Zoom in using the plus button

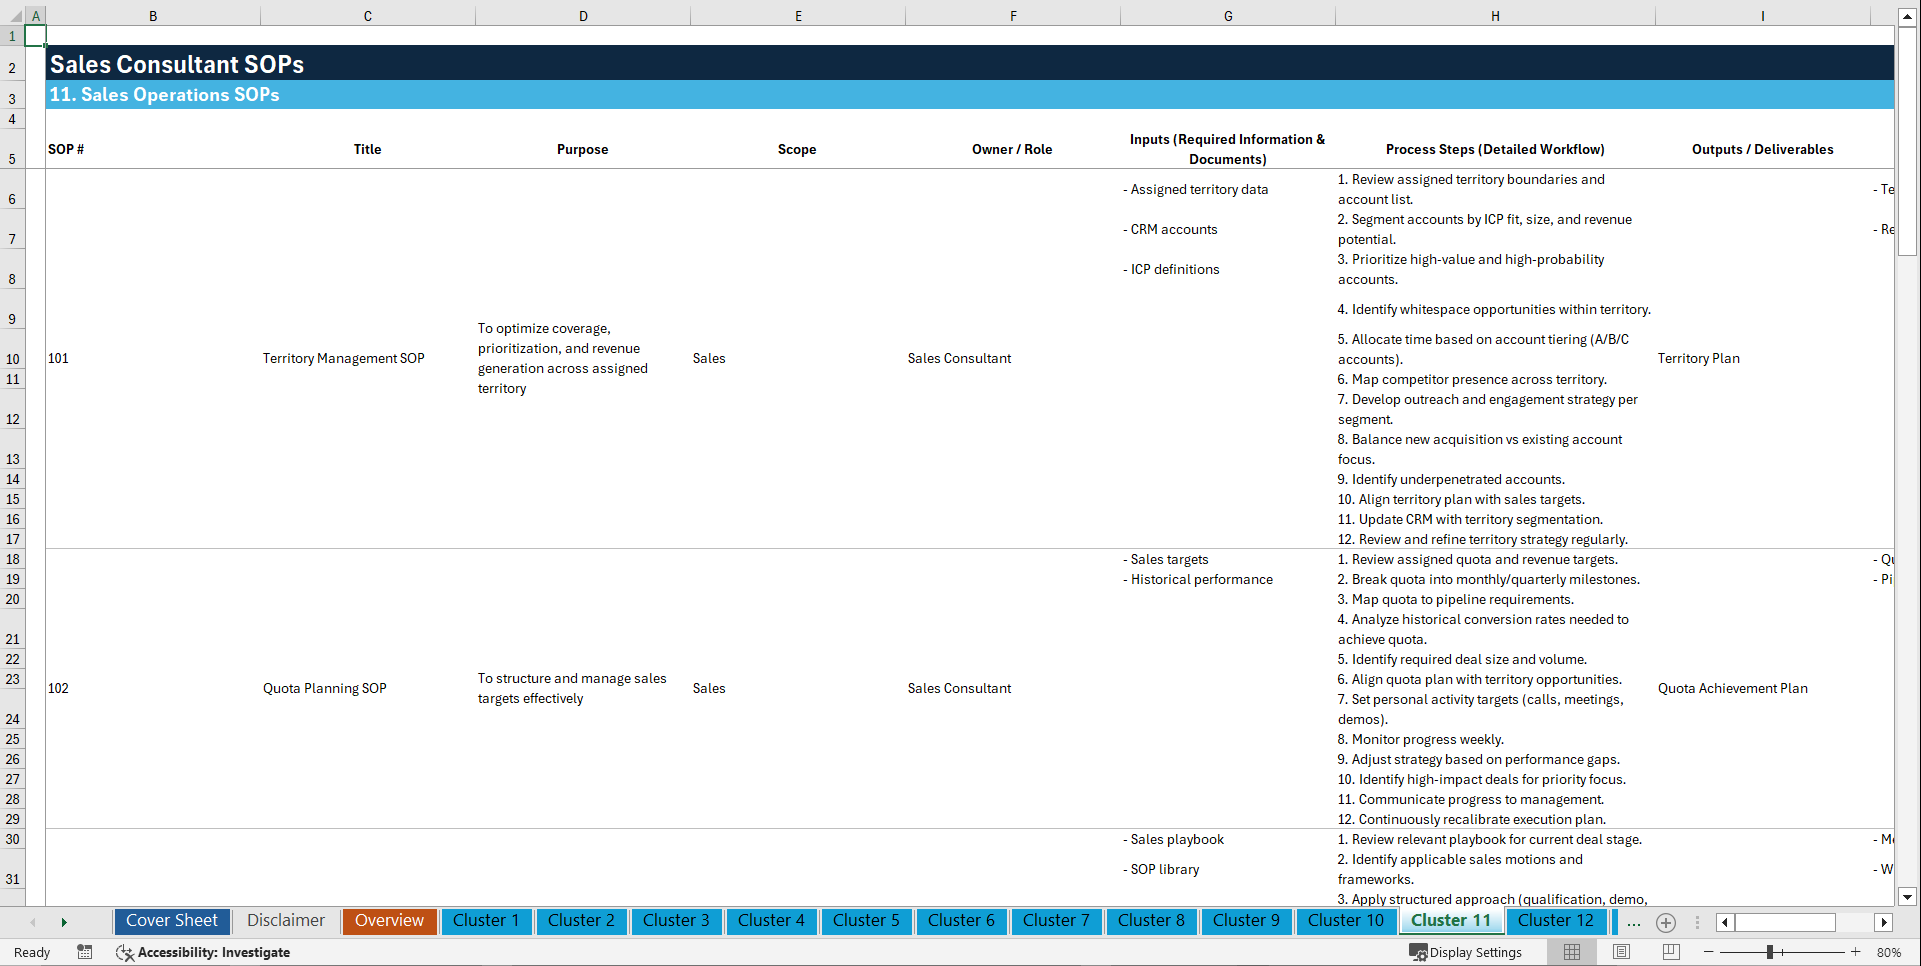pyautogui.click(x=1857, y=952)
